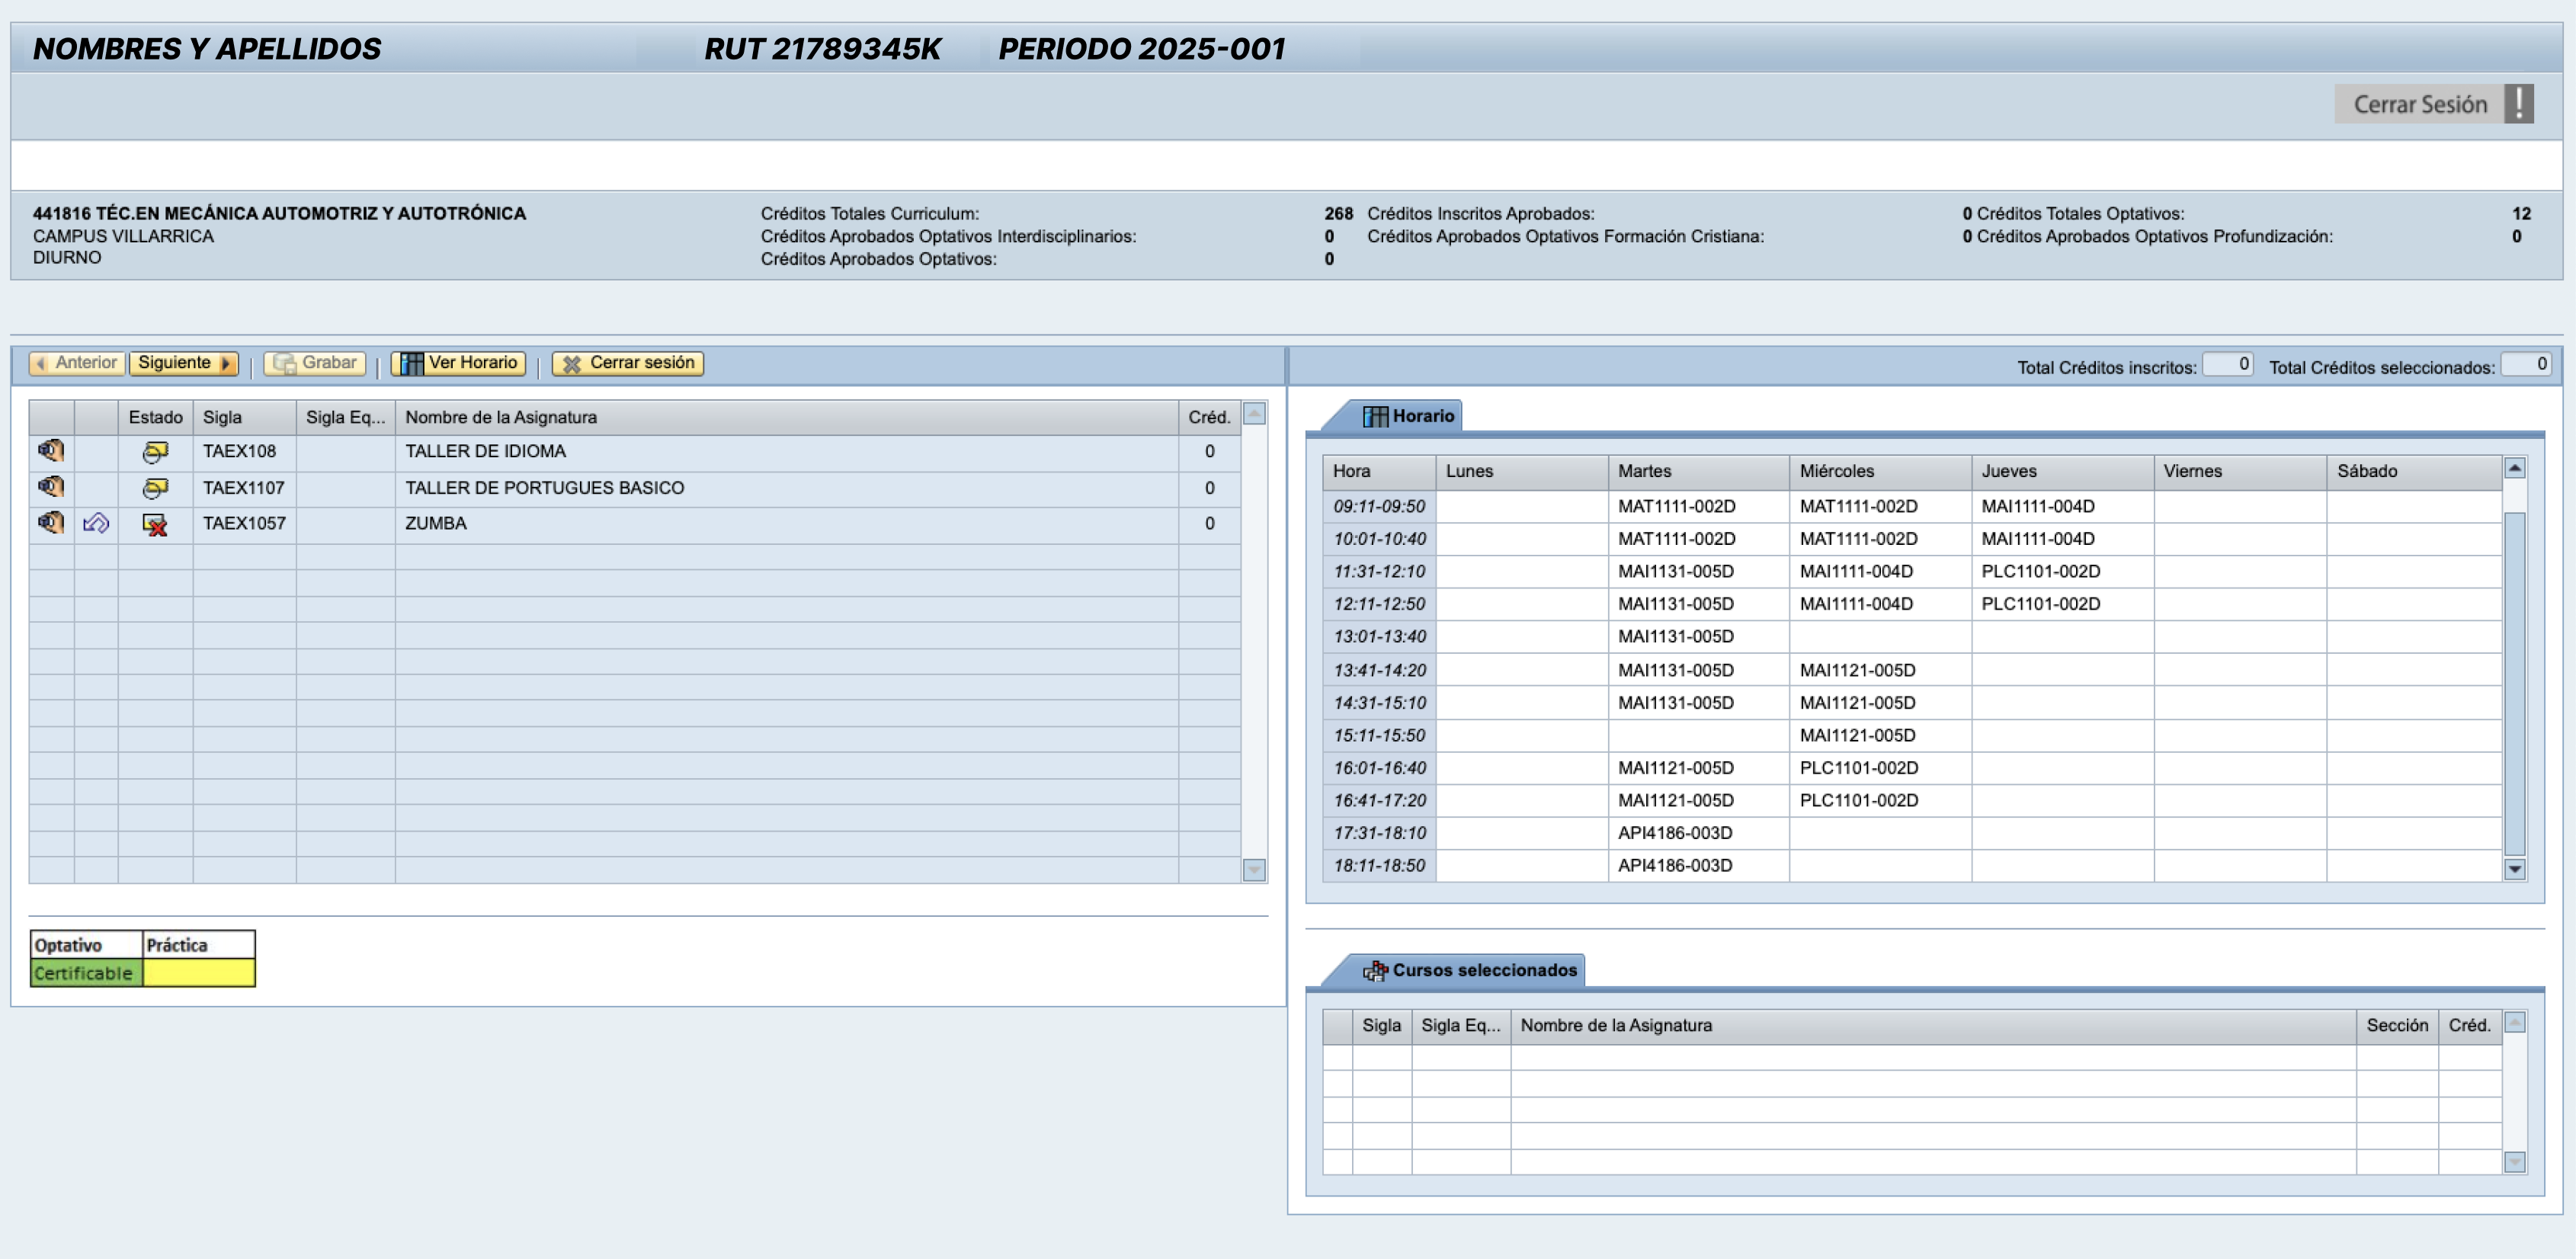
Task: Click Sección header in Cursos seleccionados
Action: [2397, 1026]
